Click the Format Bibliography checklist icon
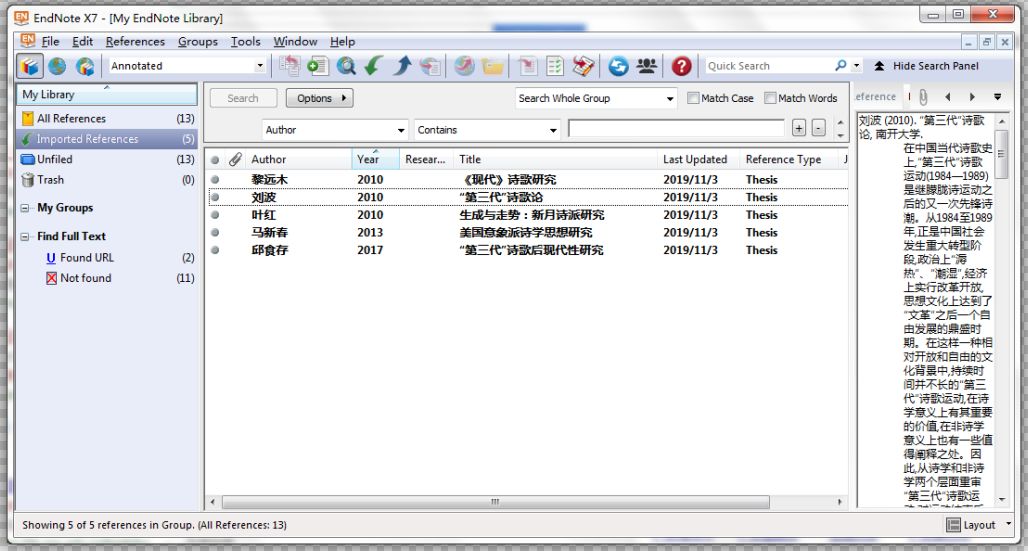The width and height of the screenshot is (1028, 551). click(555, 66)
